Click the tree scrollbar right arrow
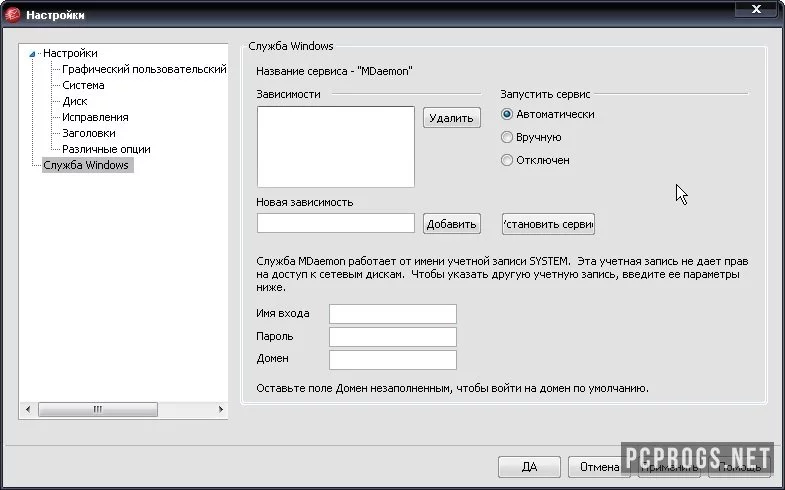The image size is (785, 490). point(221,409)
